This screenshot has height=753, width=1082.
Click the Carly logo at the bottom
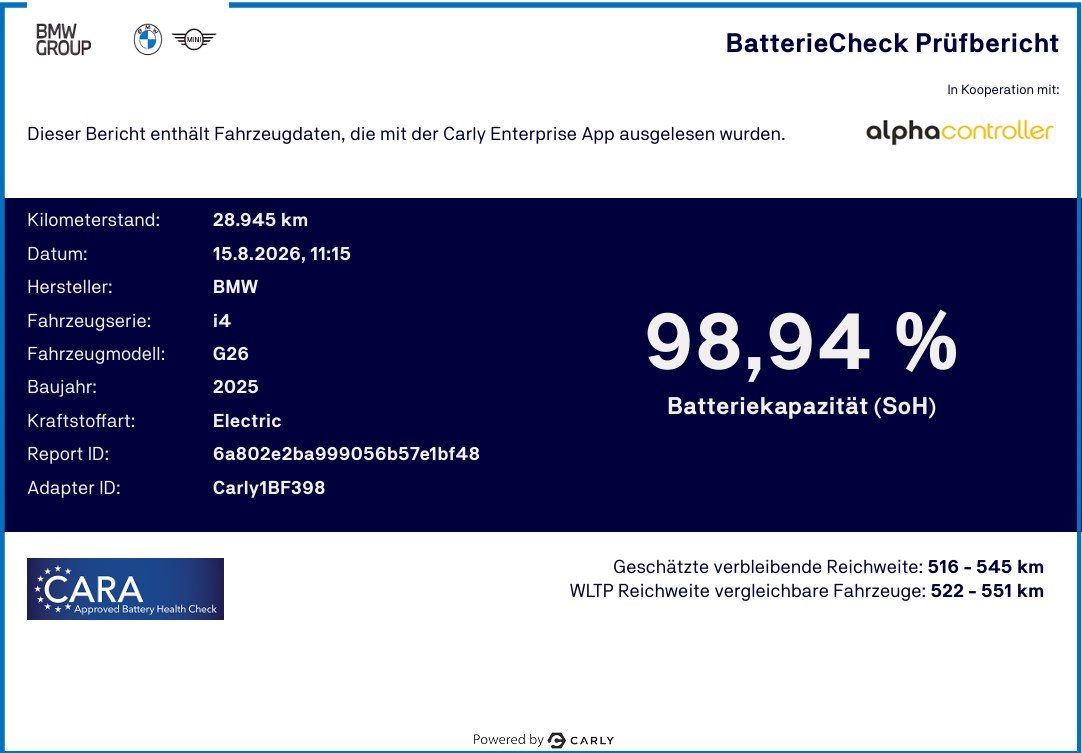[581, 740]
